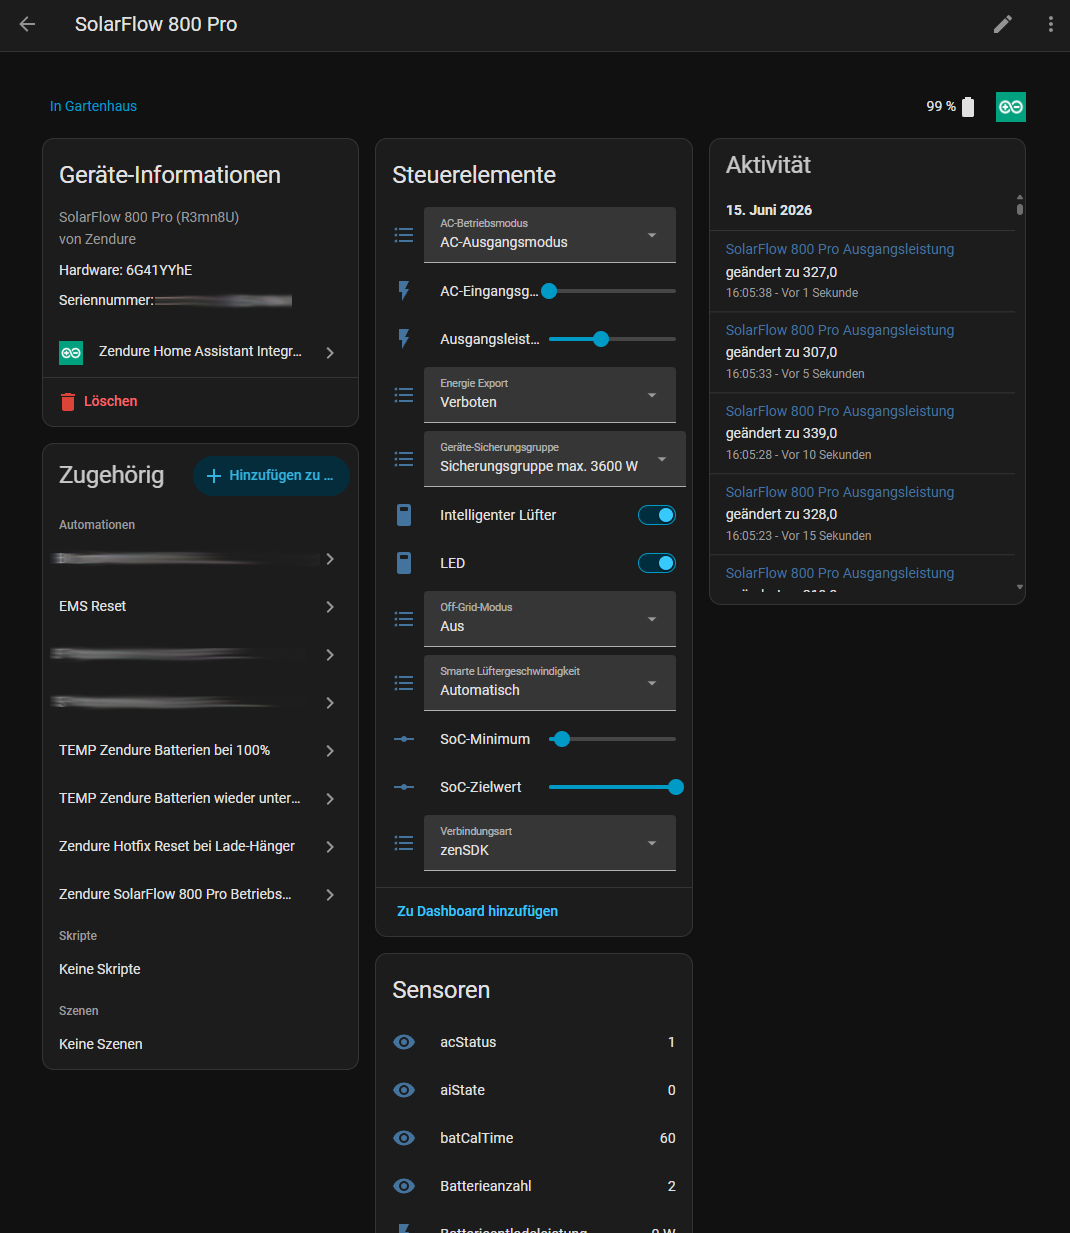Click the Batterieanzahl sensor row
Image resolution: width=1070 pixels, height=1233 pixels.
pos(534,1186)
